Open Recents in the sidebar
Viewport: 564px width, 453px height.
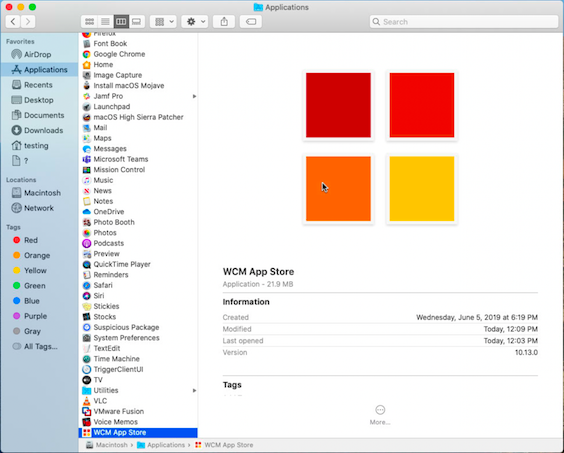(39, 85)
